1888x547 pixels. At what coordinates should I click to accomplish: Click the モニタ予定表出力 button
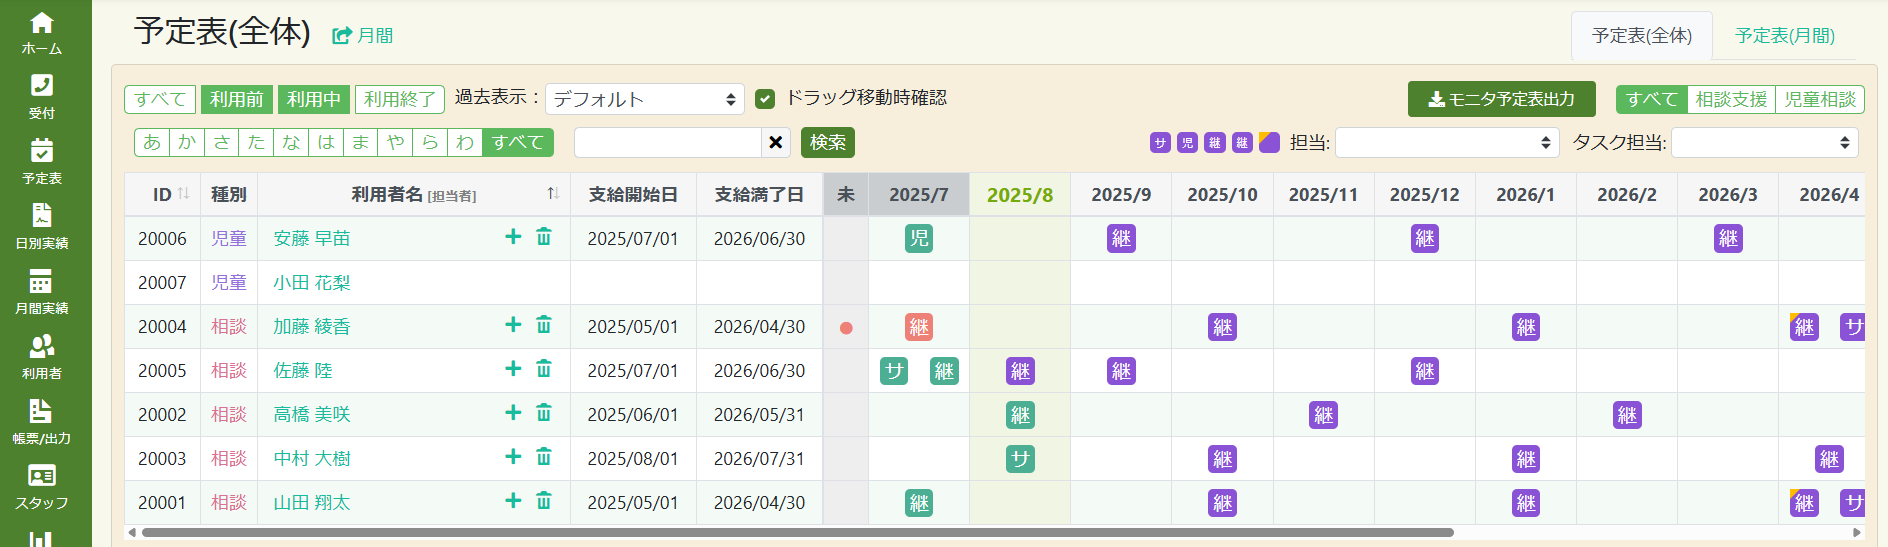pyautogui.click(x=1501, y=99)
